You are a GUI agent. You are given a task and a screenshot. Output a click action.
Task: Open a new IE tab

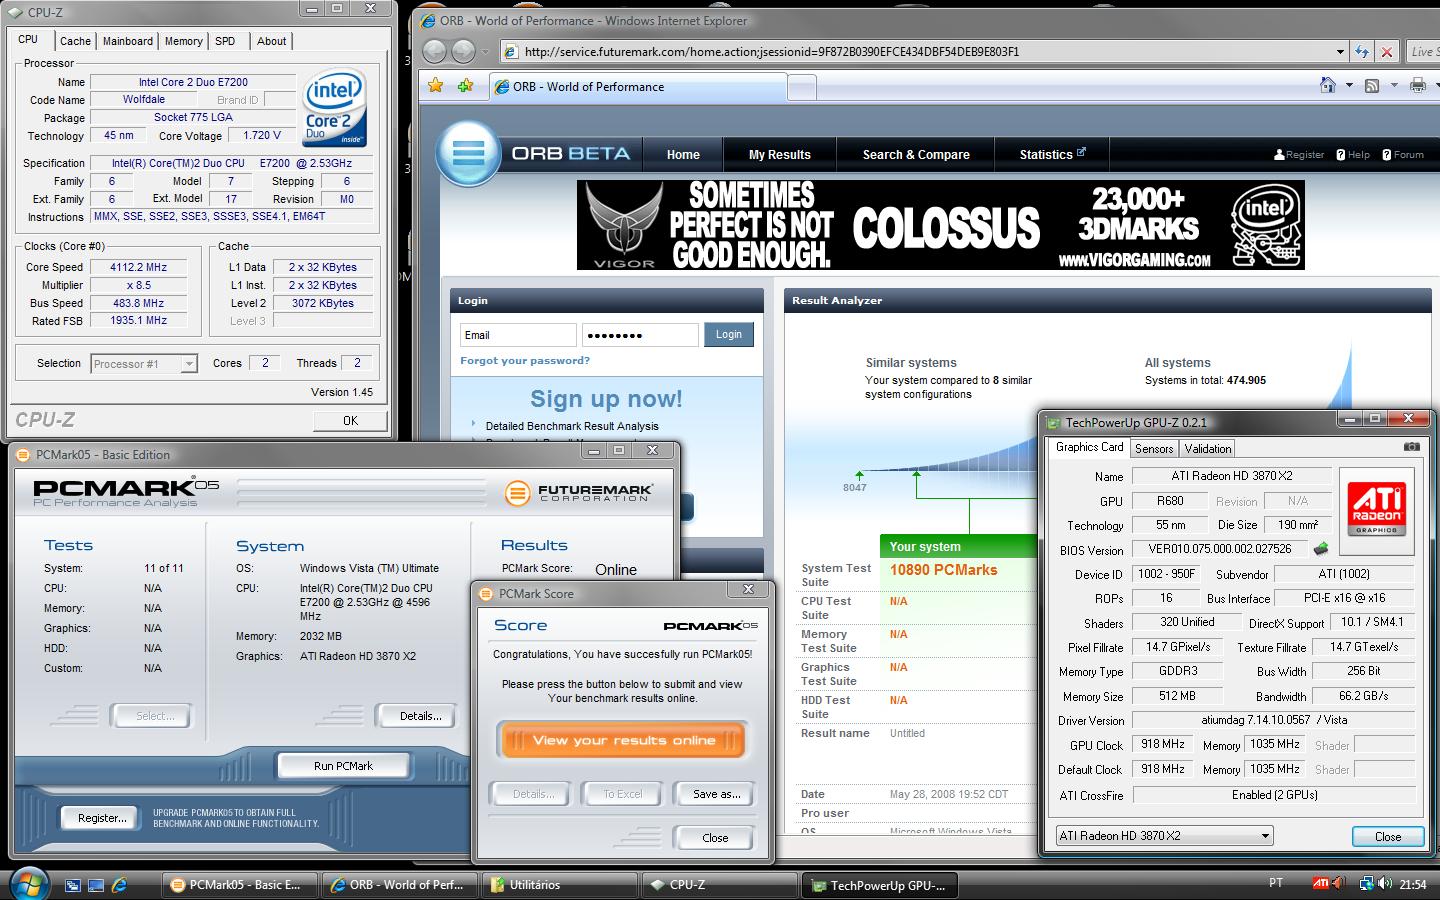pos(802,89)
